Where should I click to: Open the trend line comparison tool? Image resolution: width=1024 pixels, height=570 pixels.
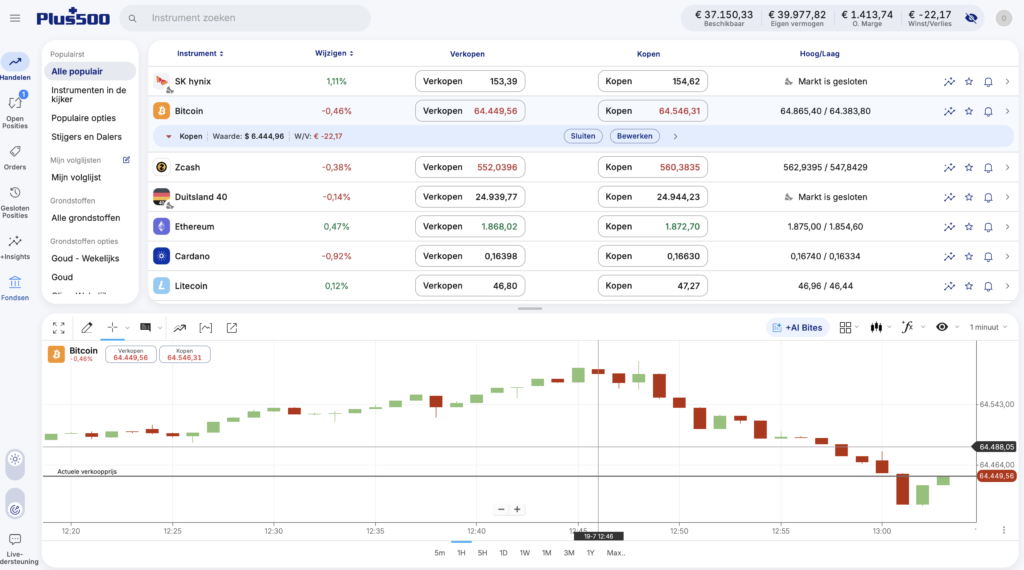(180, 328)
